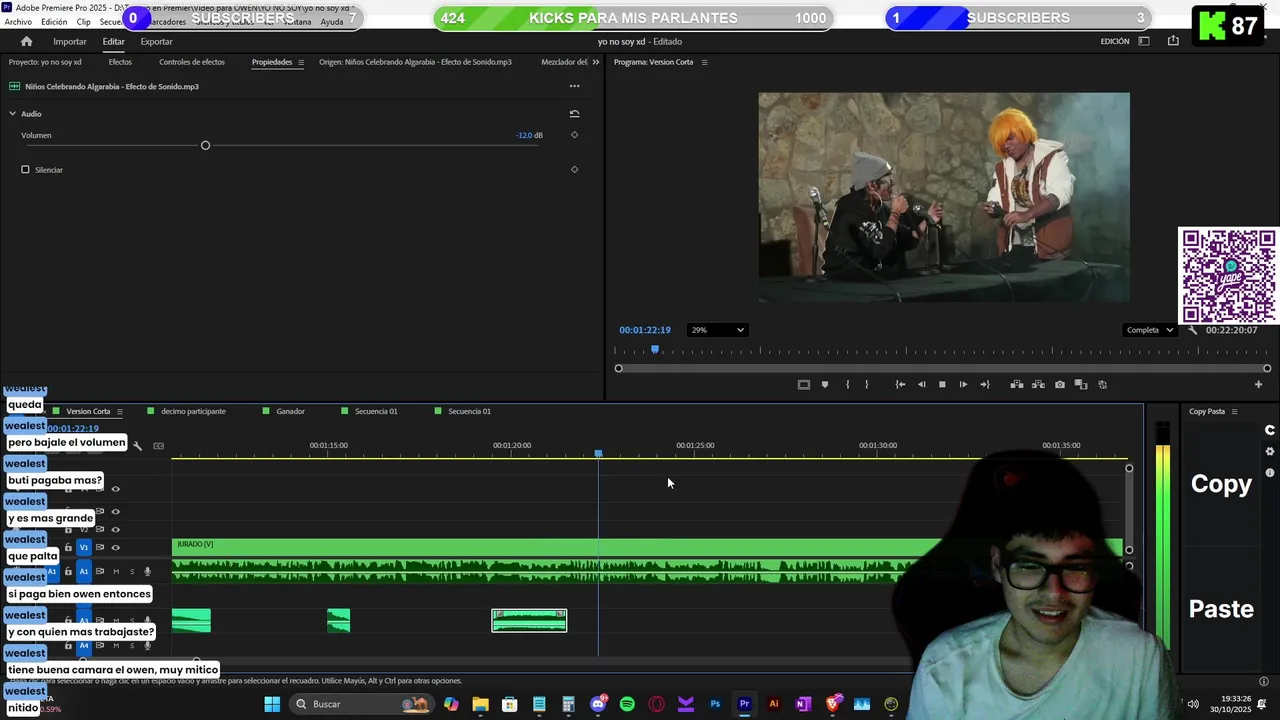Open Version Corta sequence tab menu

pyautogui.click(x=119, y=411)
